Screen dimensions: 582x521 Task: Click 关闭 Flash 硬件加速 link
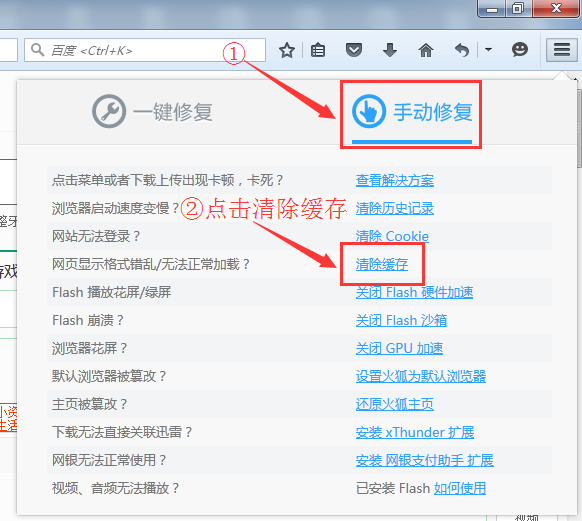tap(414, 292)
